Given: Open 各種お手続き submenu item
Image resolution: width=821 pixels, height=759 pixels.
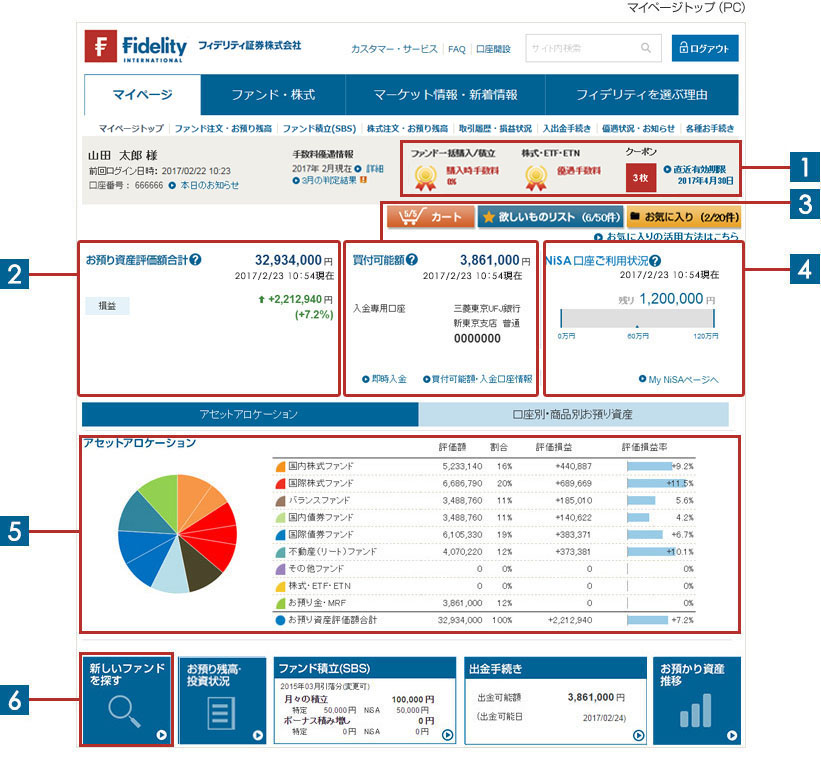Looking at the screenshot, I should (x=710, y=128).
